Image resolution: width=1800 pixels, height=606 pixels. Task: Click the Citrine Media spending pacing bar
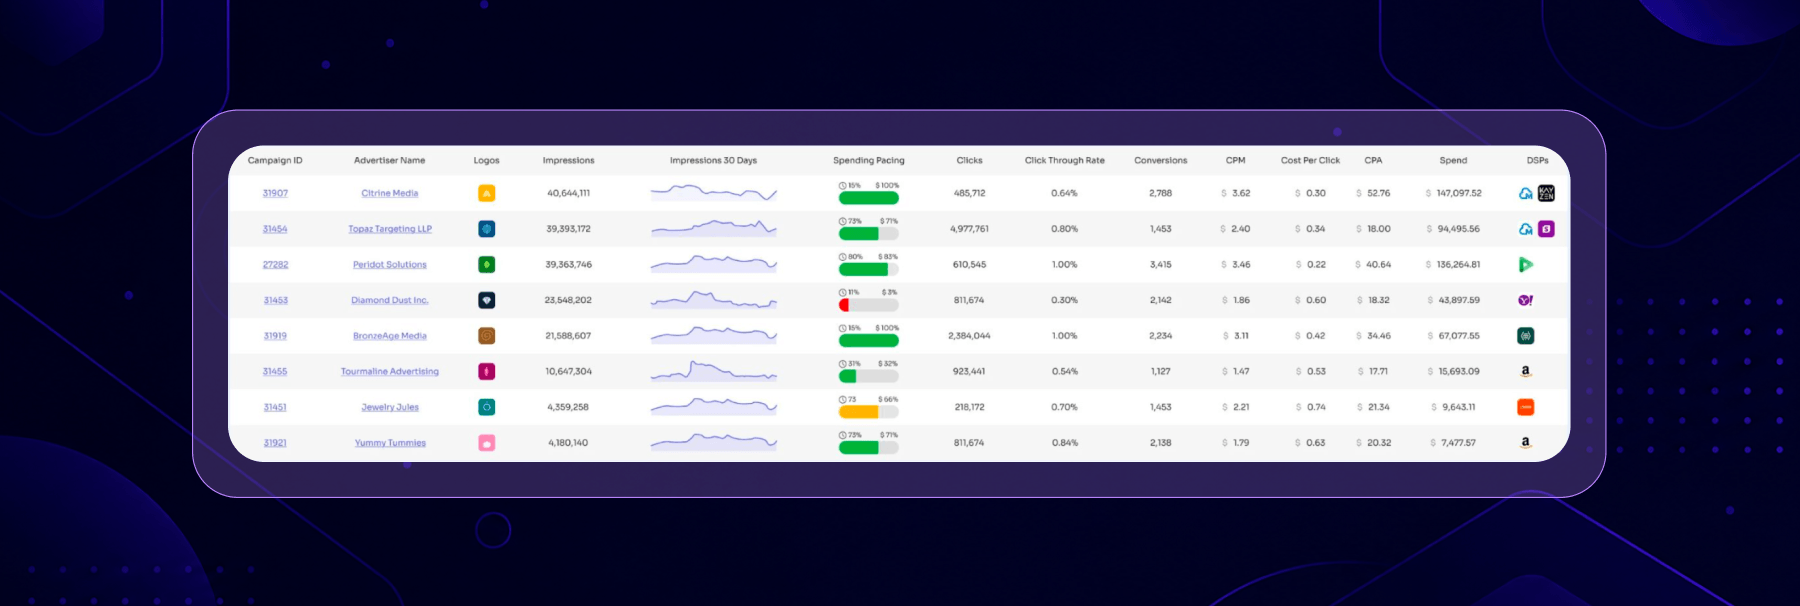[x=868, y=198]
